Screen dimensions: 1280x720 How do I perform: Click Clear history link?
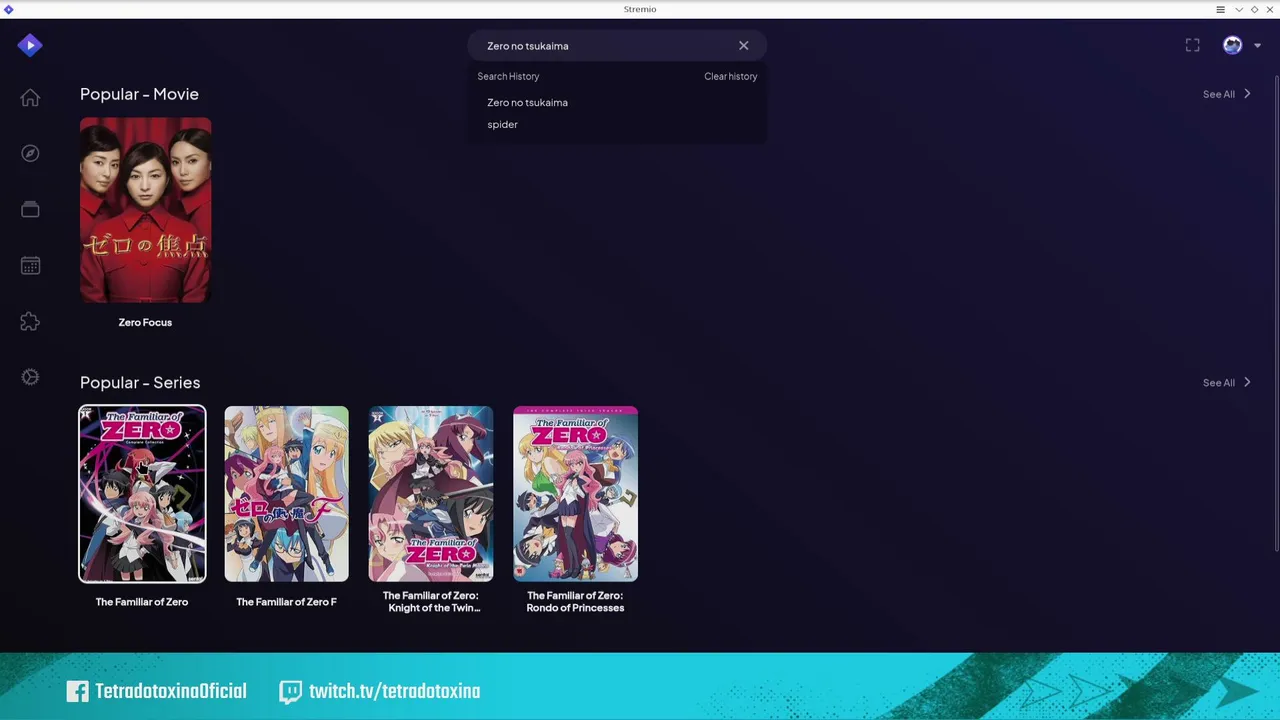coord(730,76)
